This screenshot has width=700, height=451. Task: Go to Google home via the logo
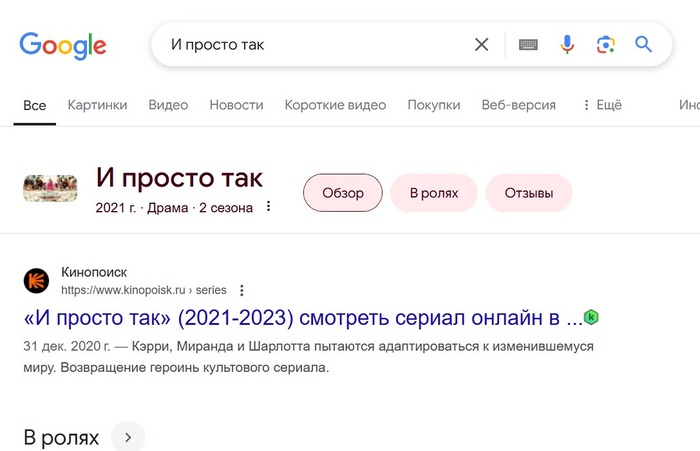point(63,46)
